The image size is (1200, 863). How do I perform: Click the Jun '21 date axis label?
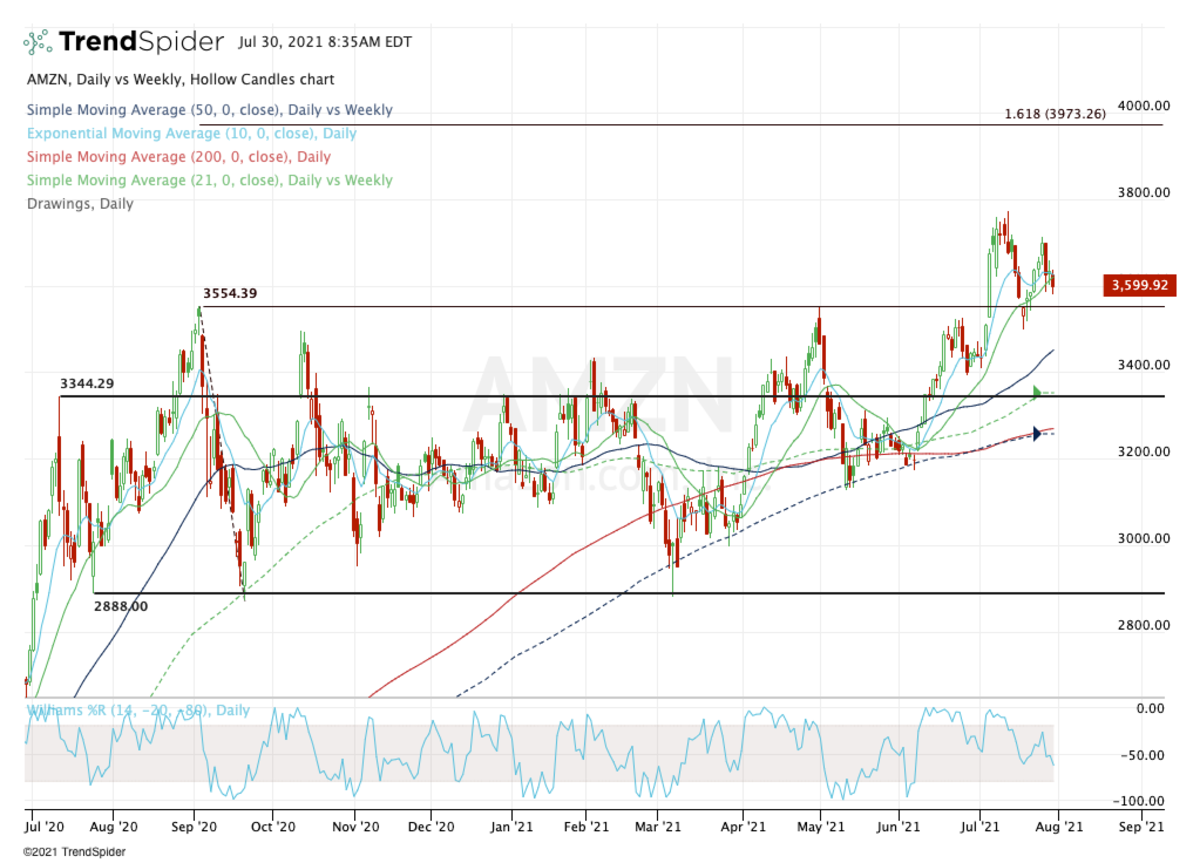[900, 827]
